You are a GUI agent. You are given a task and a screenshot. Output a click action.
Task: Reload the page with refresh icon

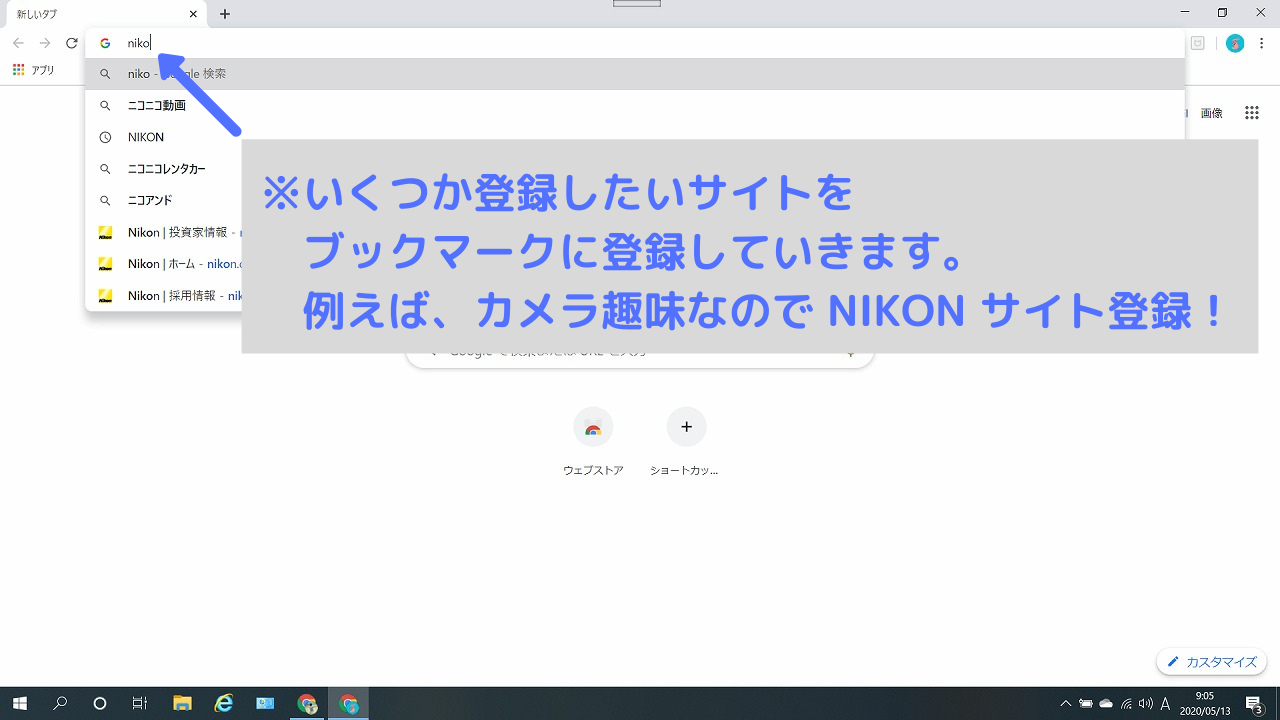click(x=72, y=43)
